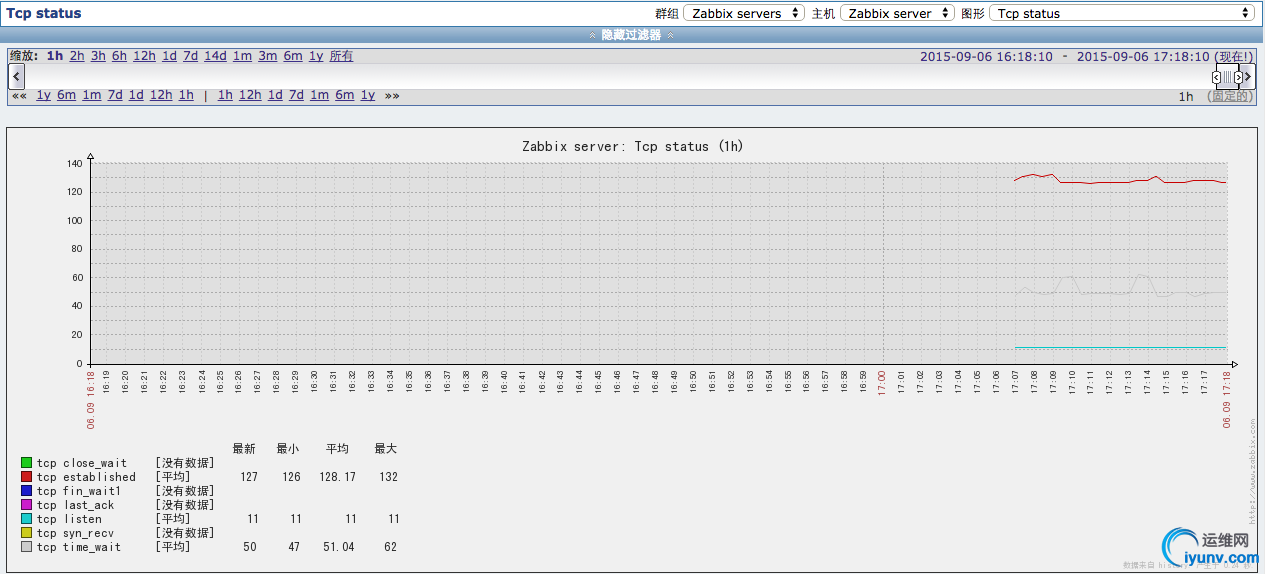Click the cyan tcp listen legend swatch

[x=27, y=519]
